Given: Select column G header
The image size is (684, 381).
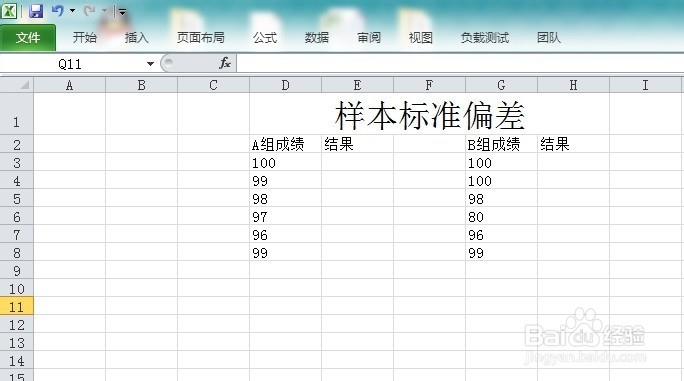Looking at the screenshot, I should pyautogui.click(x=501, y=85).
